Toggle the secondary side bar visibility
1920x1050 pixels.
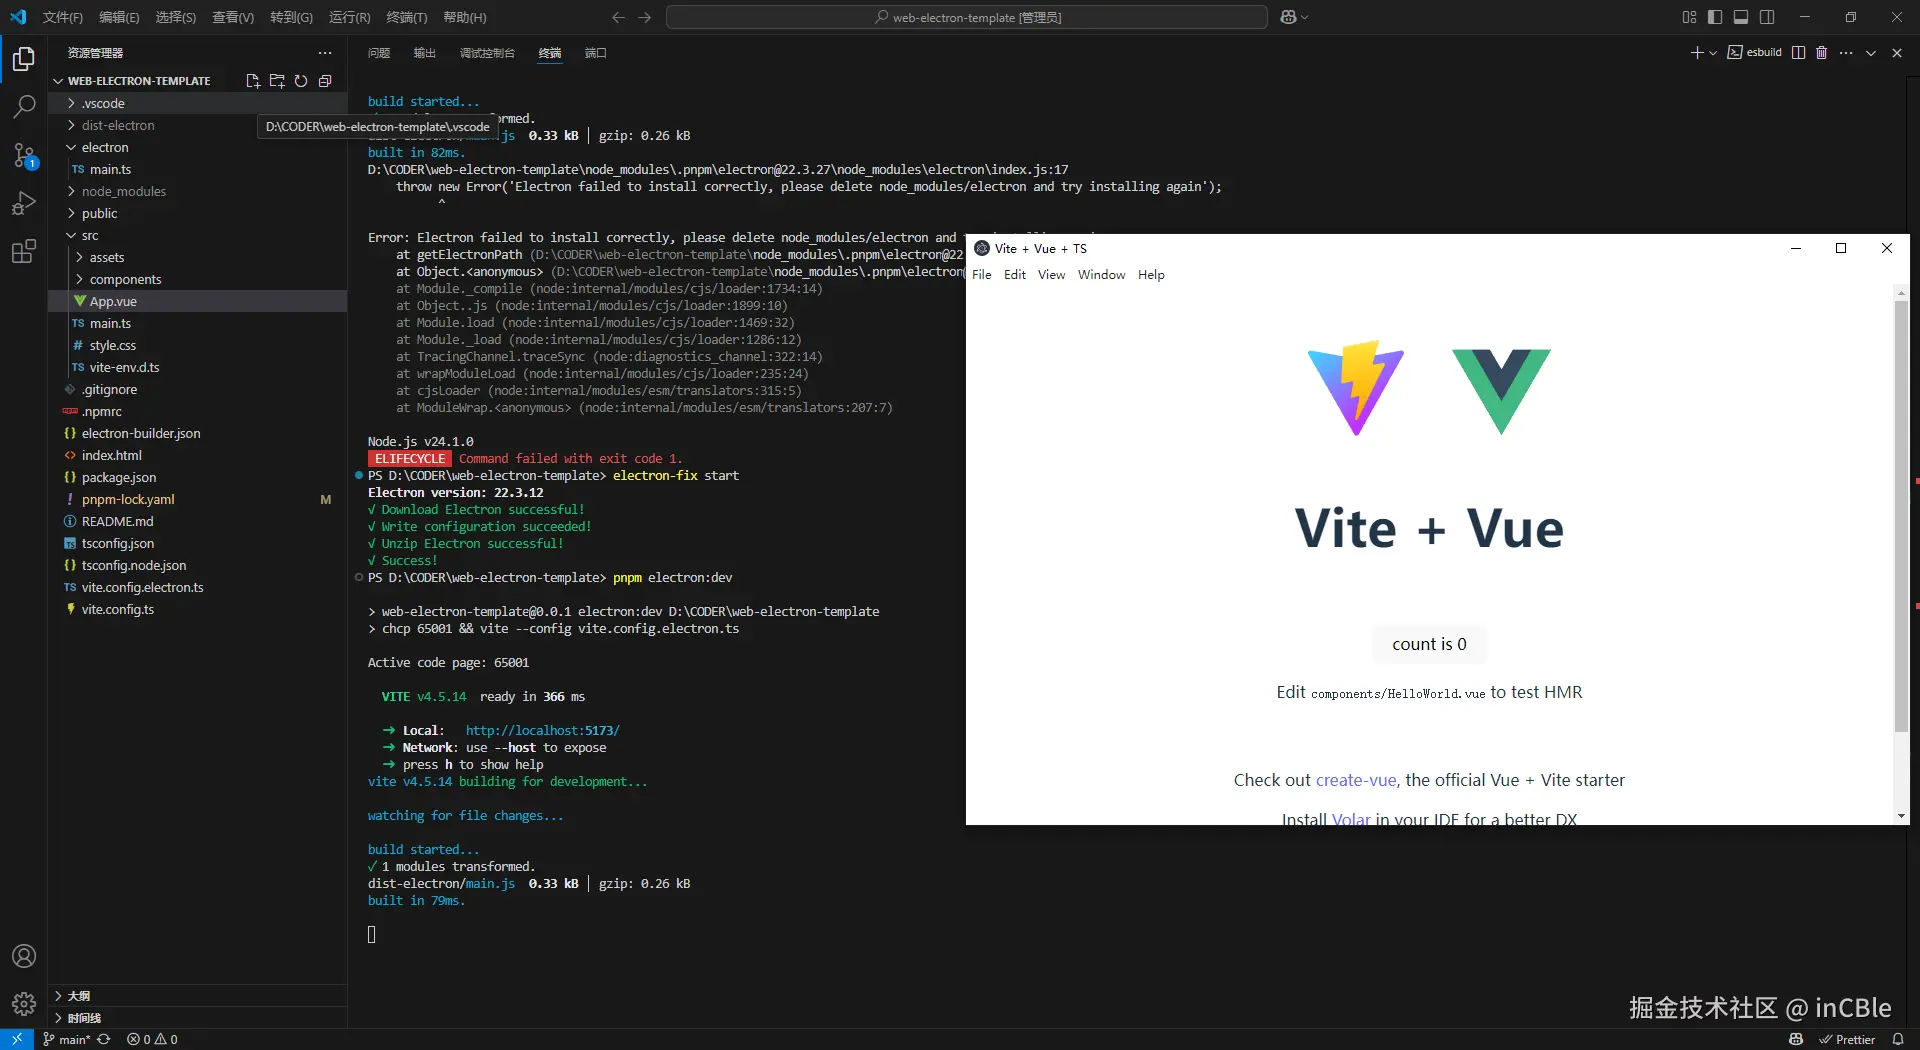click(x=1767, y=17)
